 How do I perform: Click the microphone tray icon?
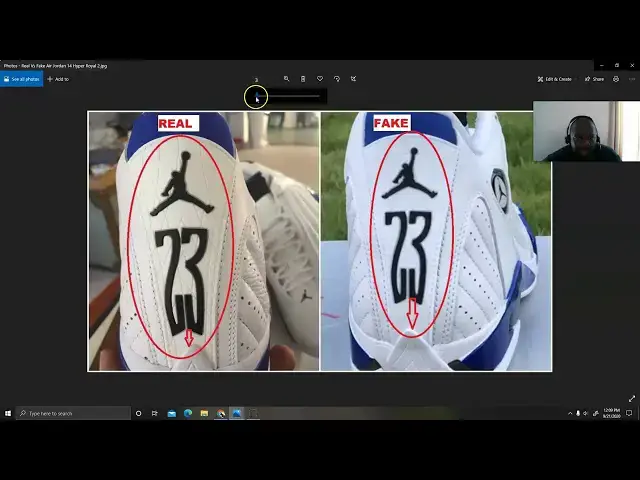coord(578,413)
